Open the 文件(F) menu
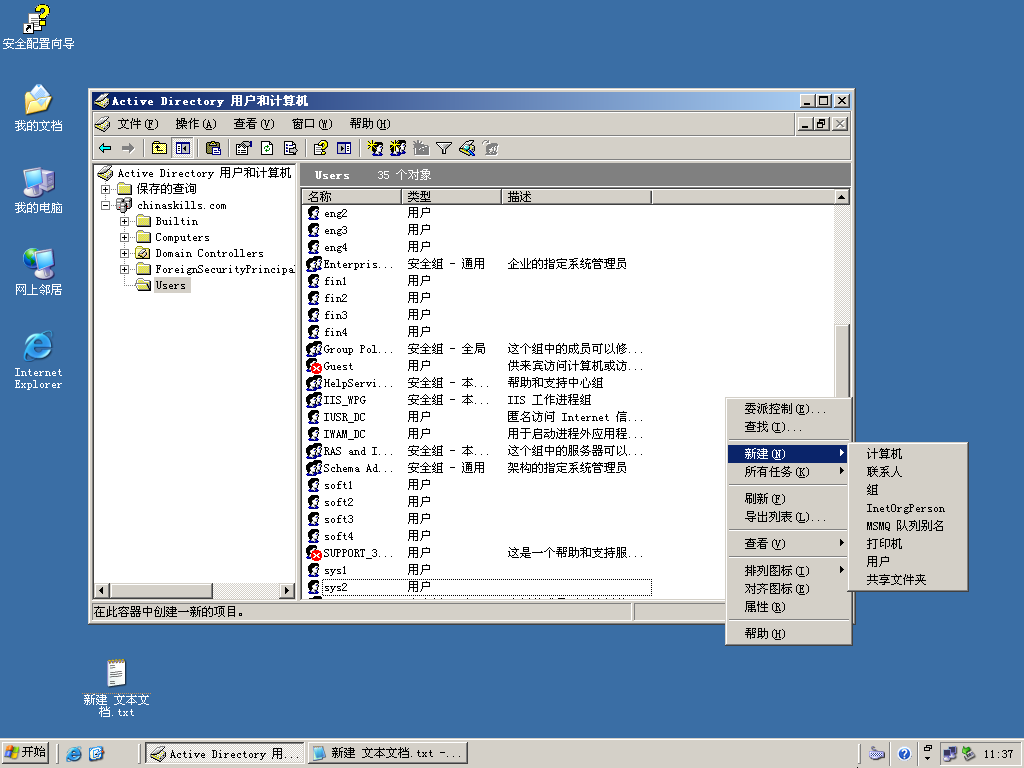 [137, 124]
